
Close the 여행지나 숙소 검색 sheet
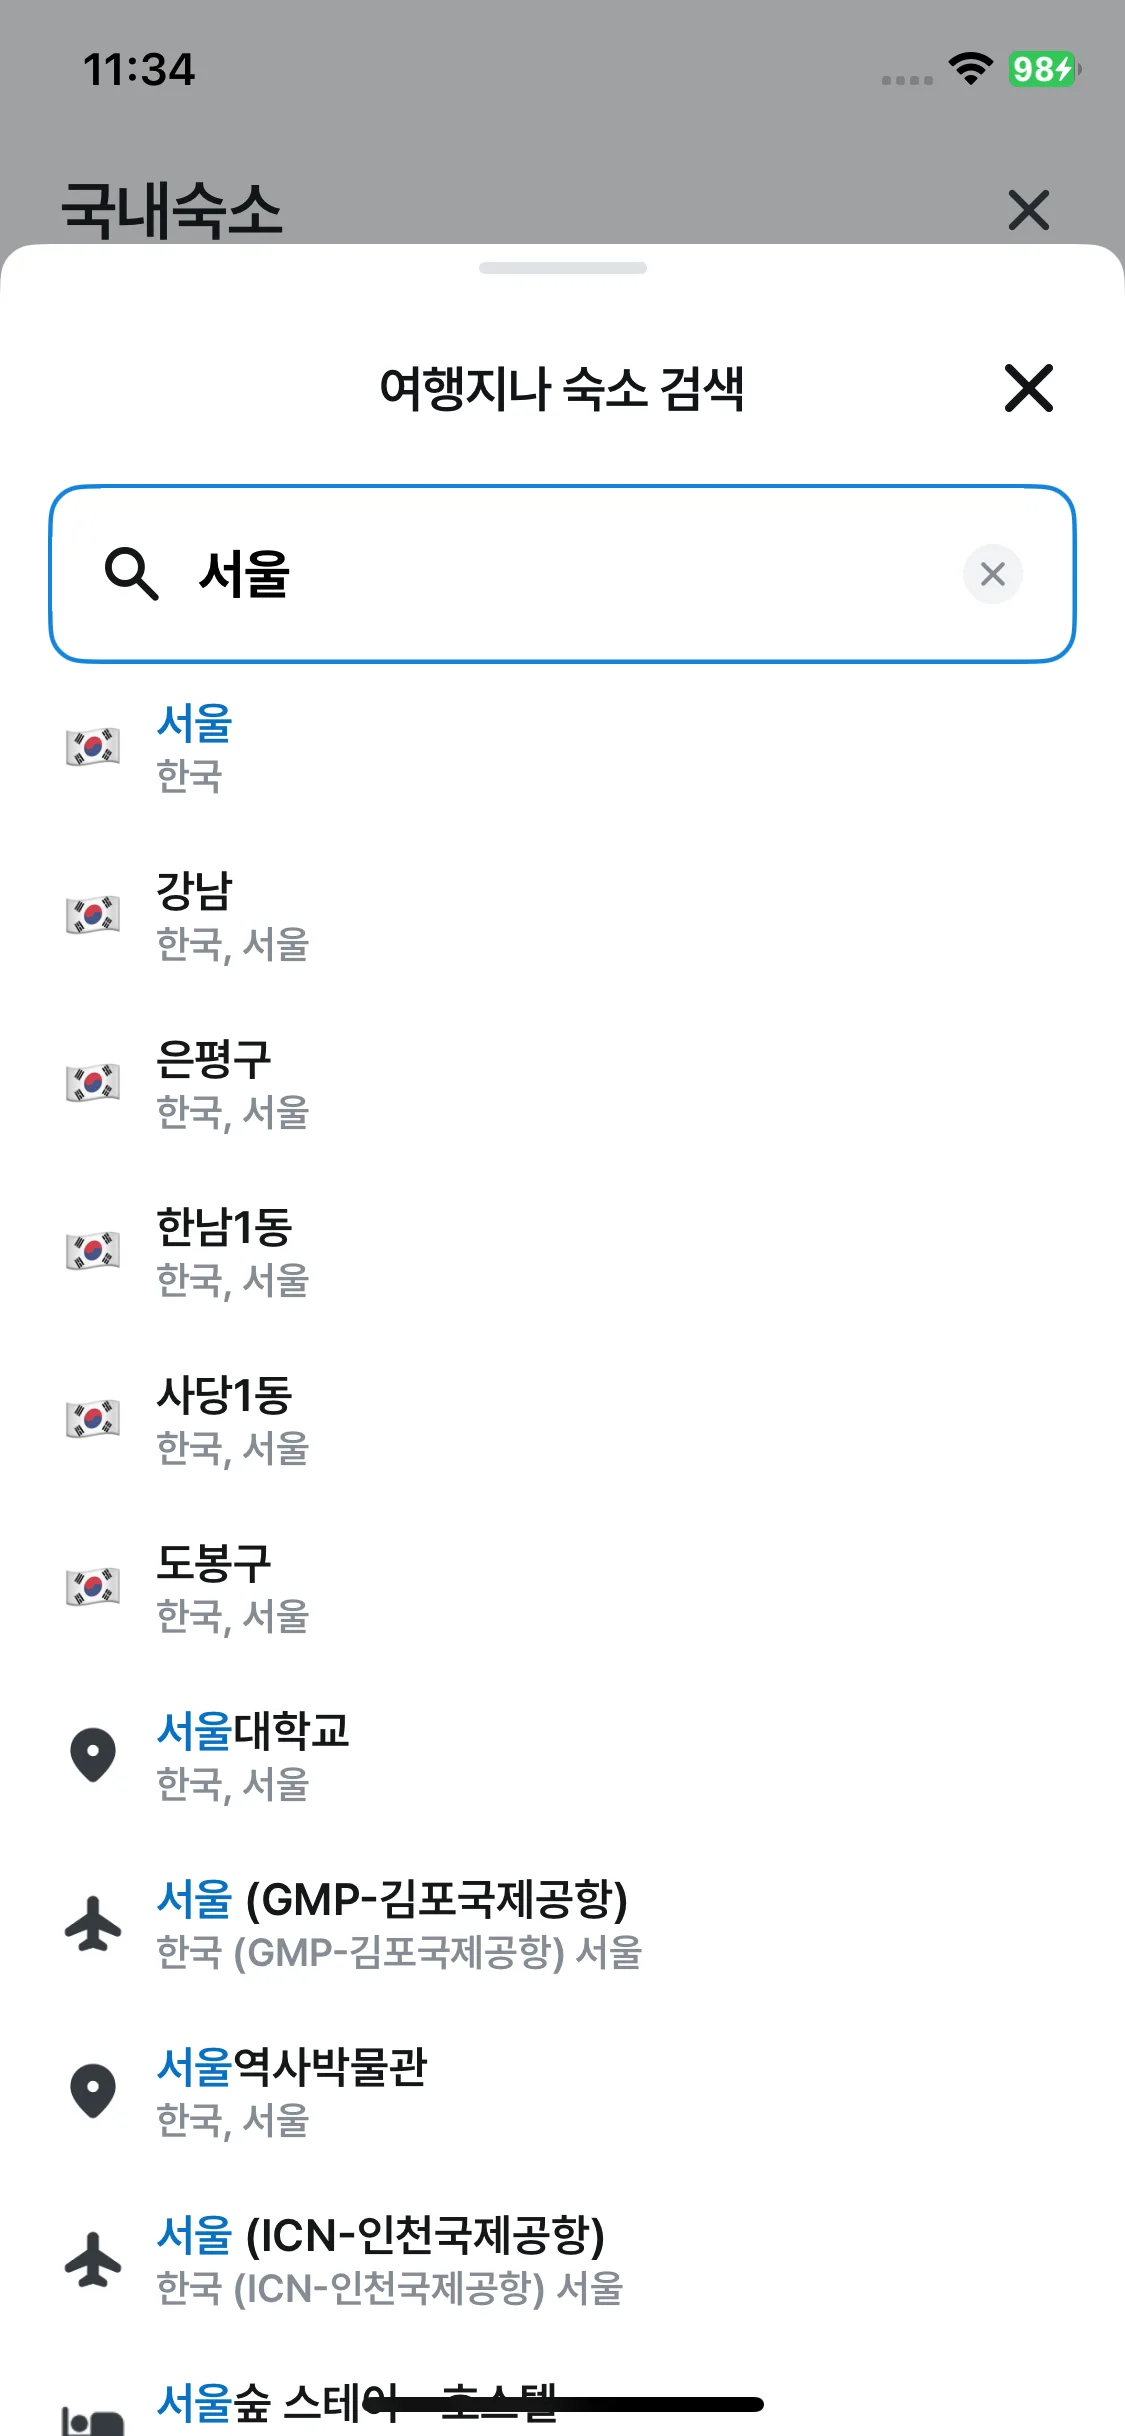pyautogui.click(x=1028, y=388)
